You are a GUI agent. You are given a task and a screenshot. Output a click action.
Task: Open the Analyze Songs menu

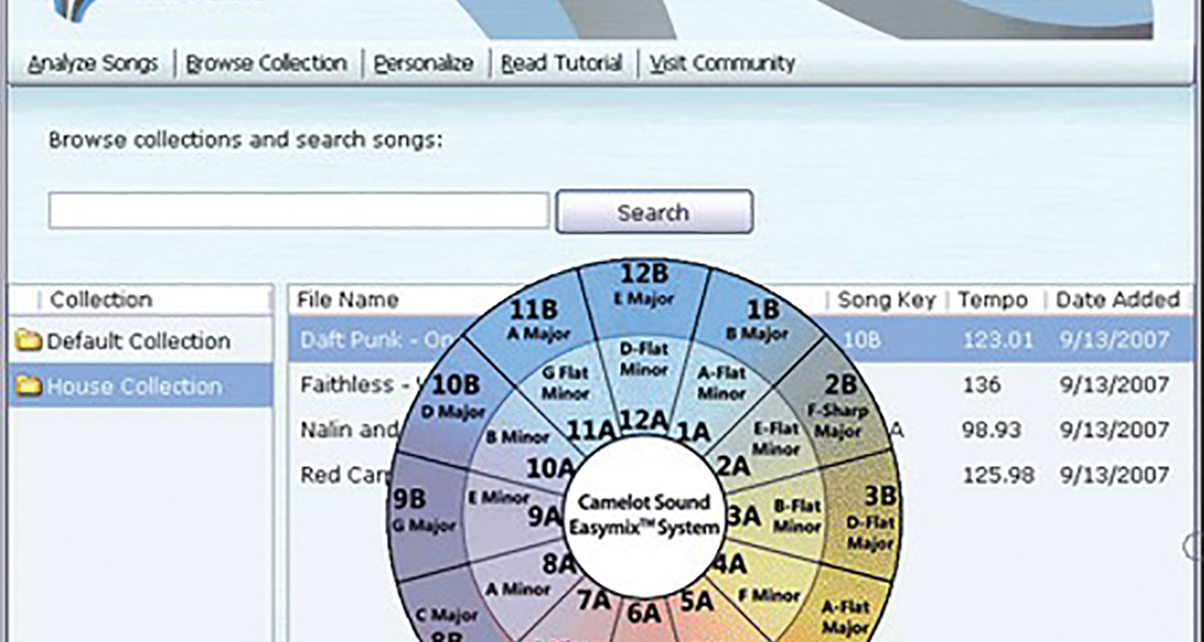click(92, 63)
